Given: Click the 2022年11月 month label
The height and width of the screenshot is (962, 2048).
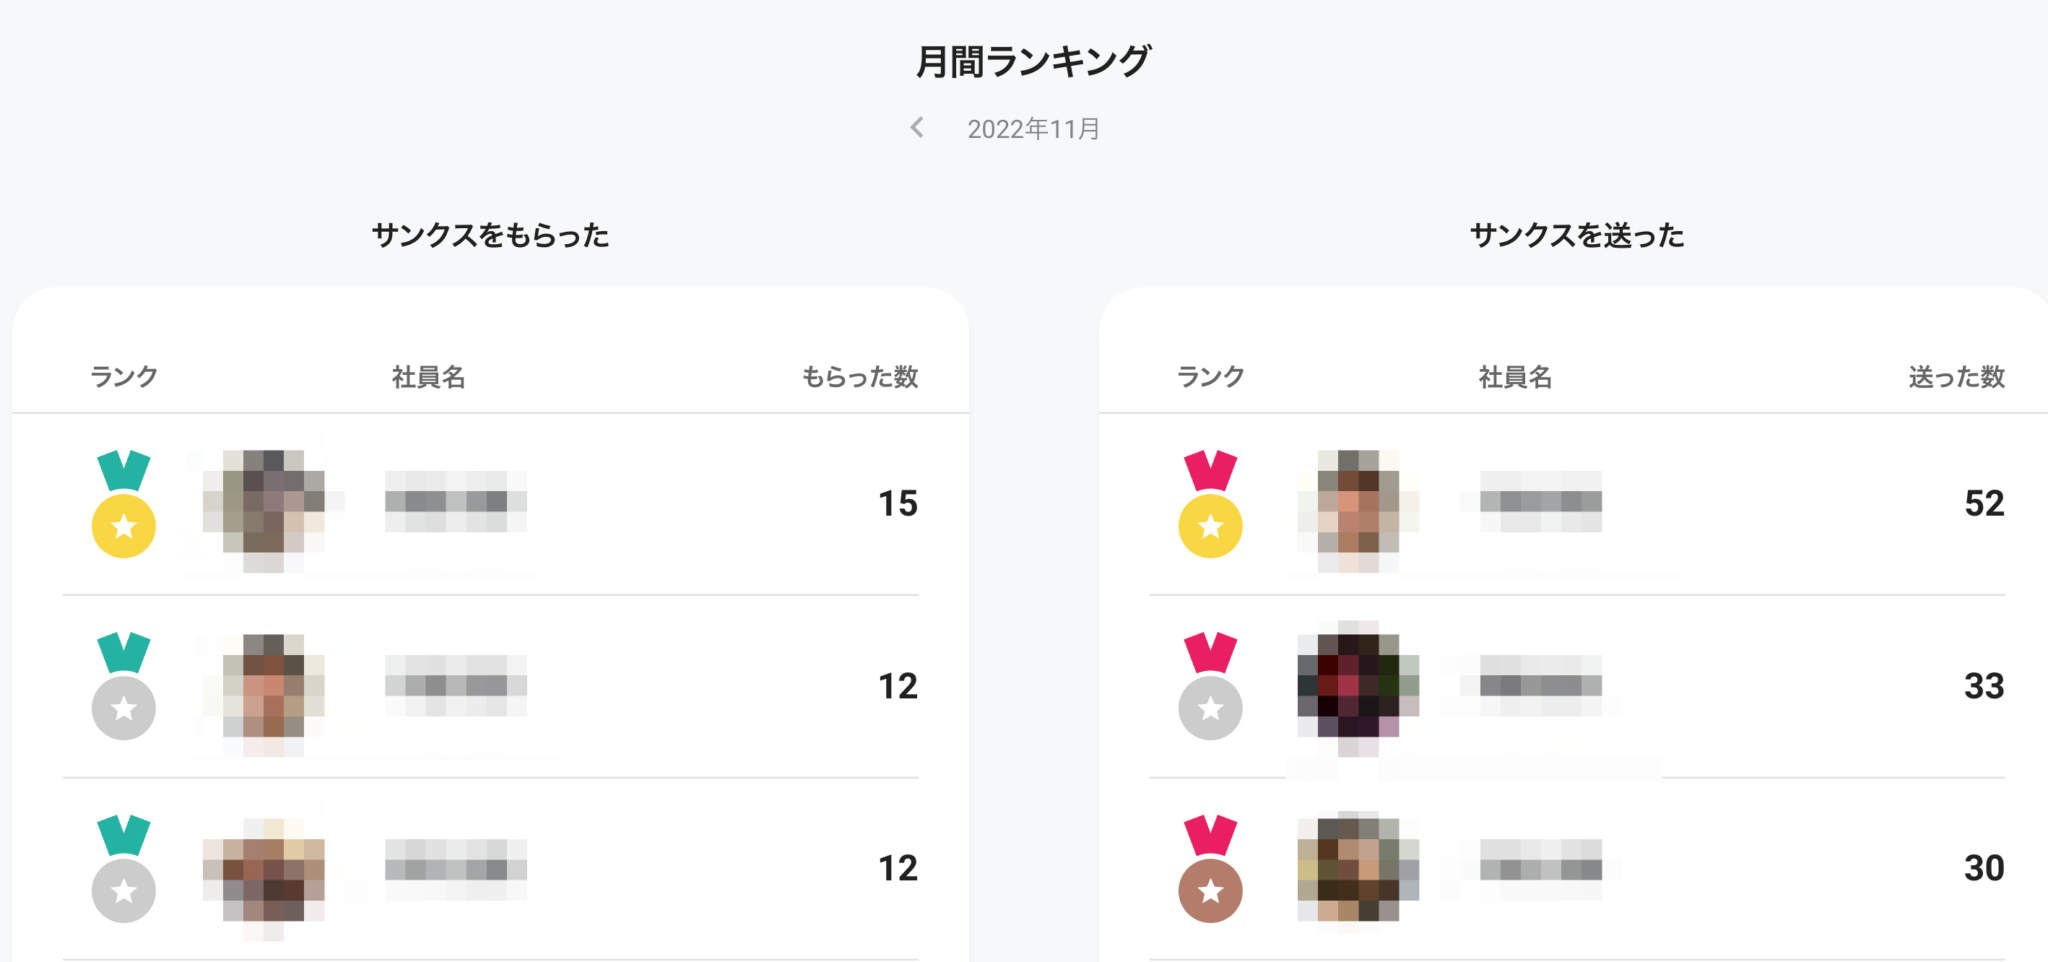Looking at the screenshot, I should (x=1033, y=129).
